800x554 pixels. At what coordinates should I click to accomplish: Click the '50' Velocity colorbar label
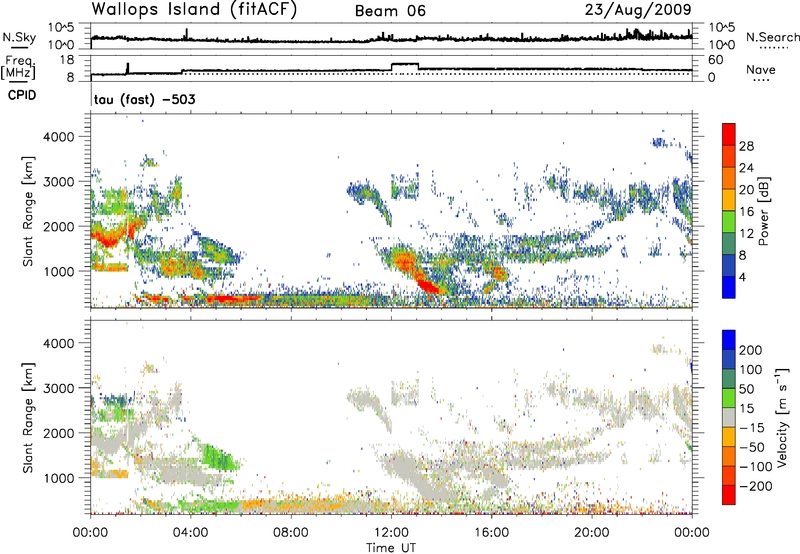746,389
